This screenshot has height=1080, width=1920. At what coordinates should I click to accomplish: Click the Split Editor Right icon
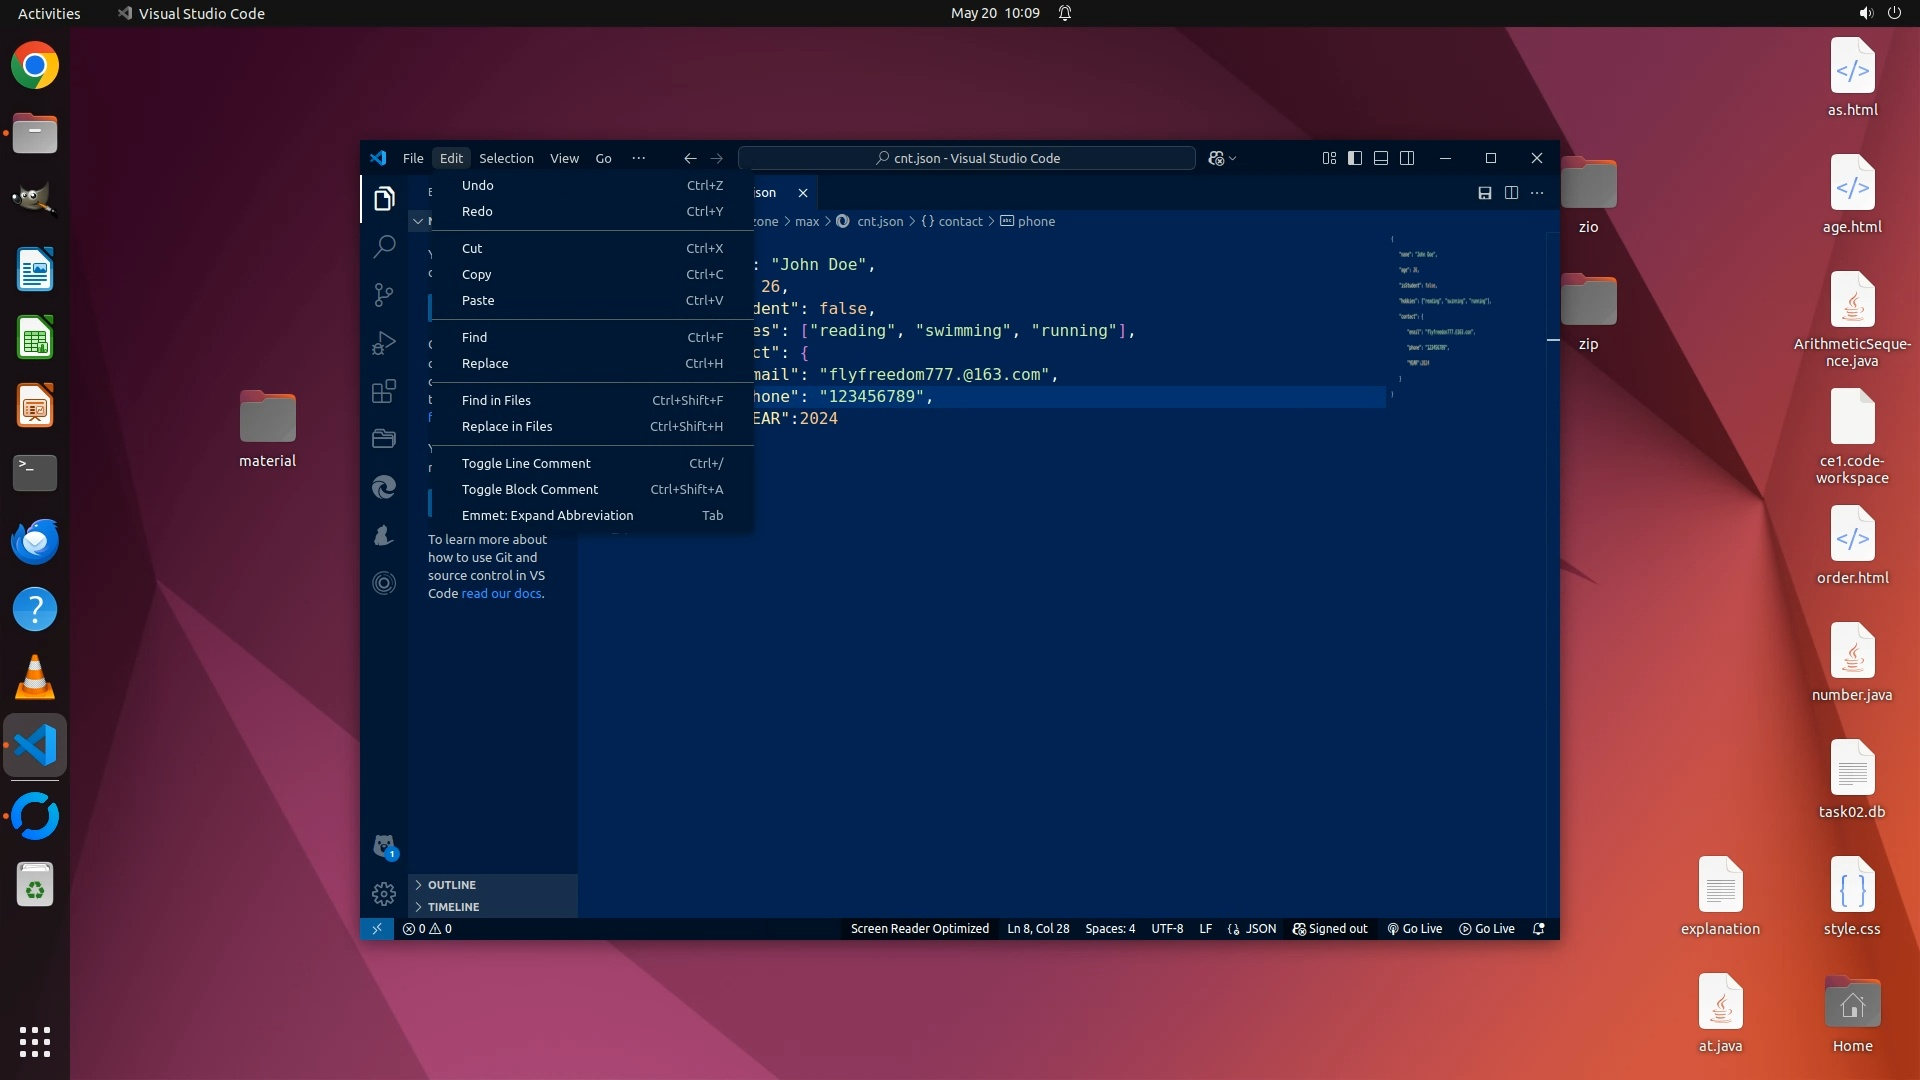coord(1511,193)
